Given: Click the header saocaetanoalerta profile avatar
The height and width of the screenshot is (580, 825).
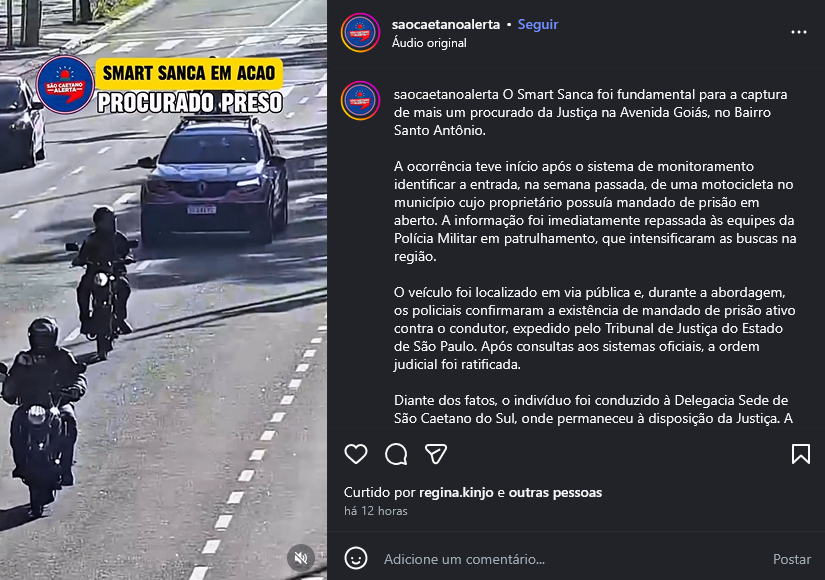Looking at the screenshot, I should click(x=360, y=33).
